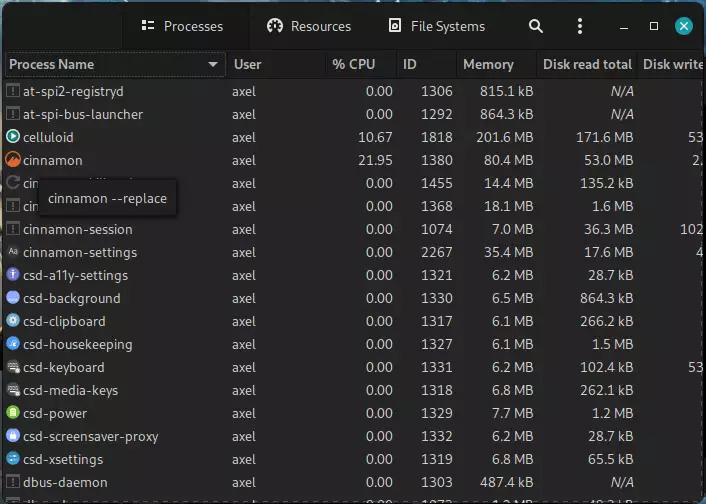
Task: Click the csd-clipboard process icon
Action: [13, 320]
